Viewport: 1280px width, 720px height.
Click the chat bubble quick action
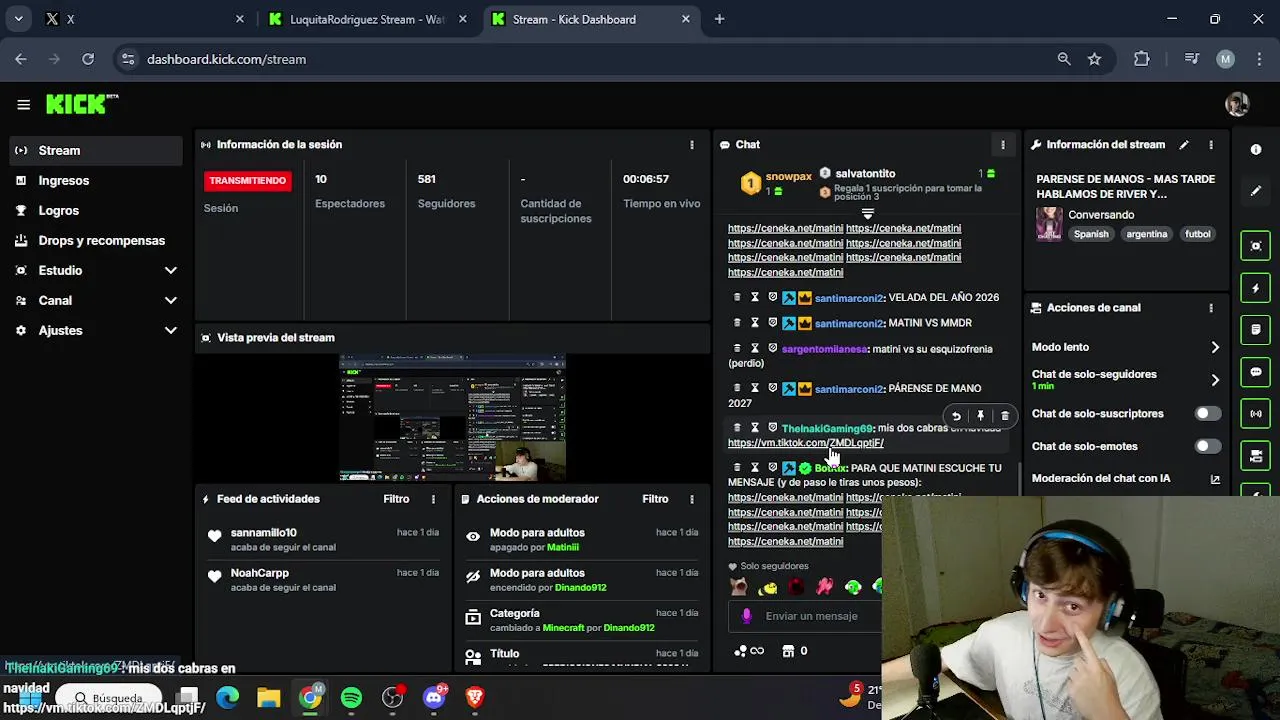click(x=1256, y=372)
